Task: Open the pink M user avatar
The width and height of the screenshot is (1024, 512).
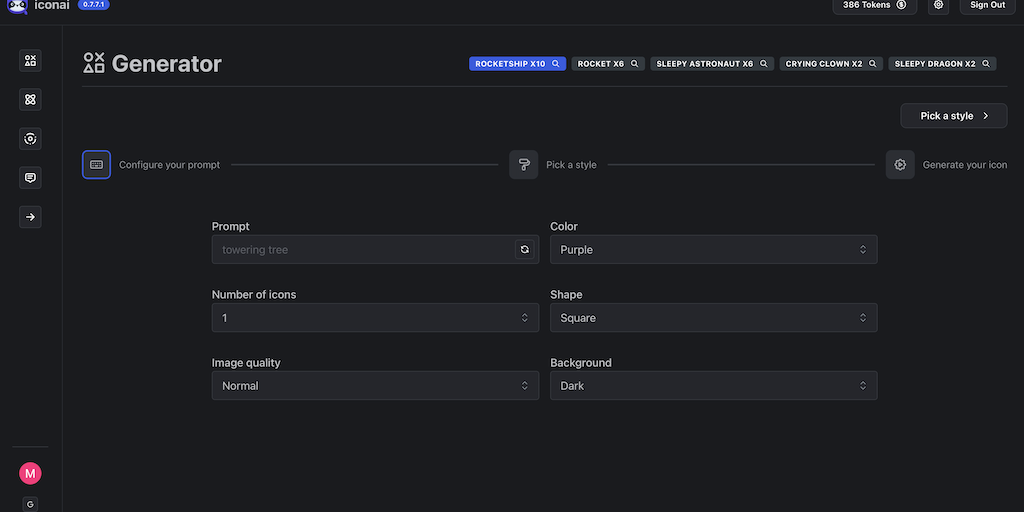Action: tap(30, 473)
